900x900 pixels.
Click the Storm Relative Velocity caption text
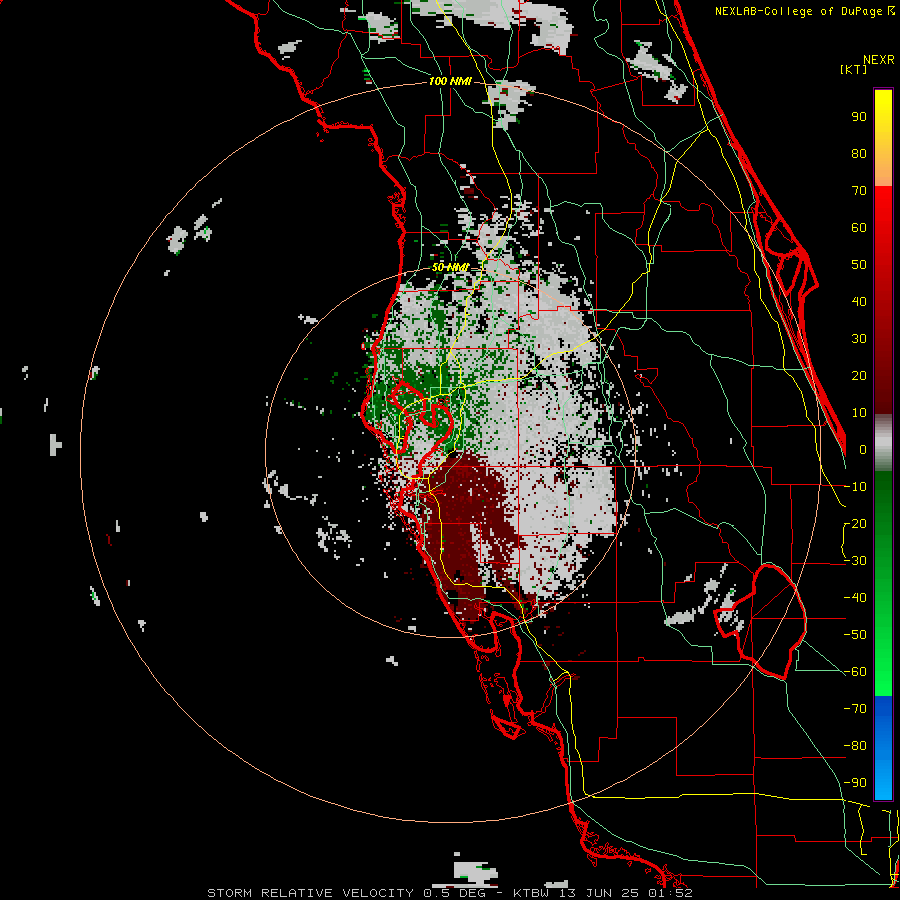[449, 893]
